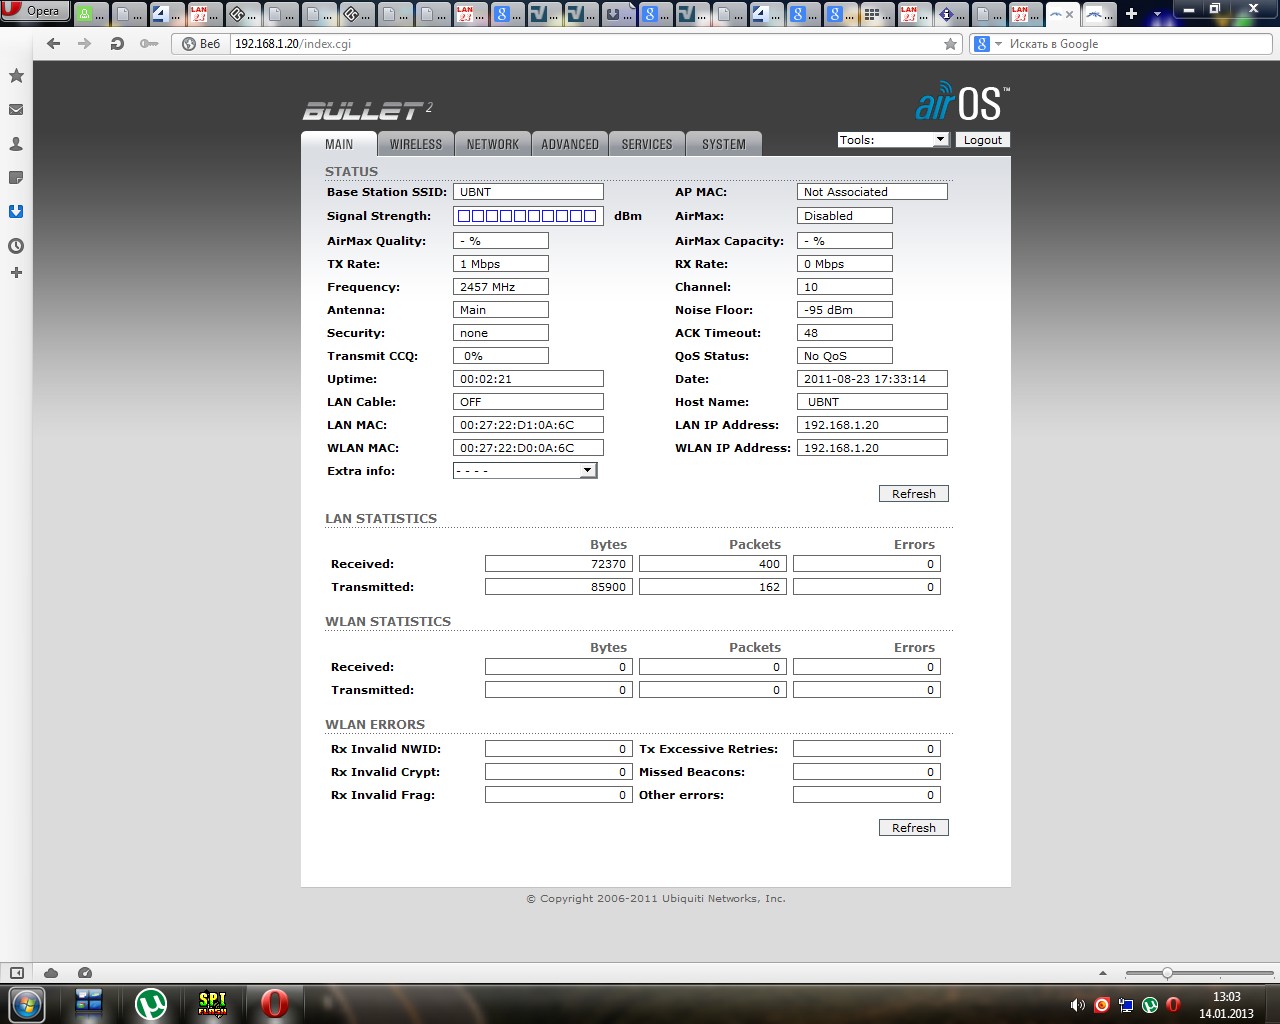
Task: Click the AP MAC value Not Associated
Action: click(872, 192)
